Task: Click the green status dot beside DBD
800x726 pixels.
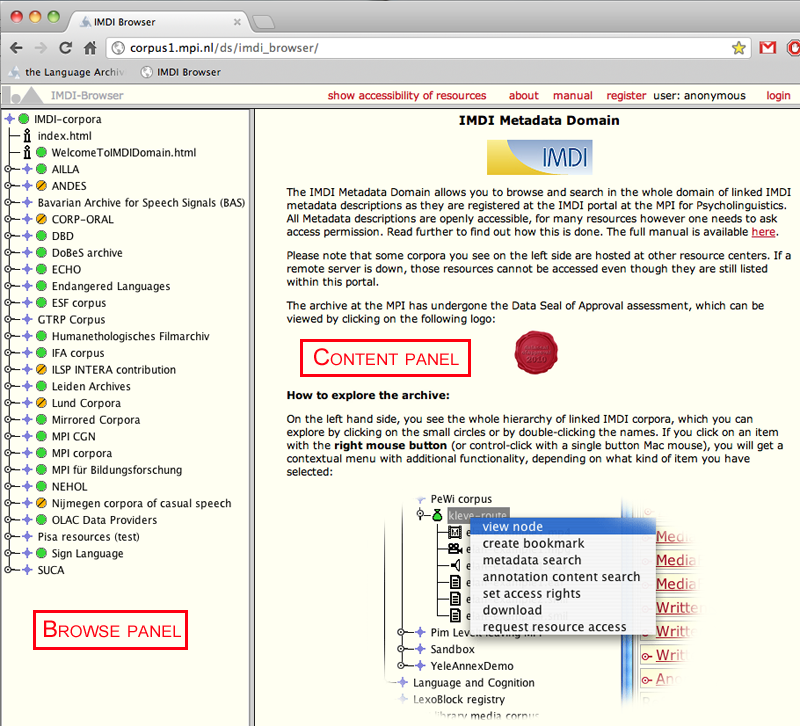Action: [x=41, y=236]
